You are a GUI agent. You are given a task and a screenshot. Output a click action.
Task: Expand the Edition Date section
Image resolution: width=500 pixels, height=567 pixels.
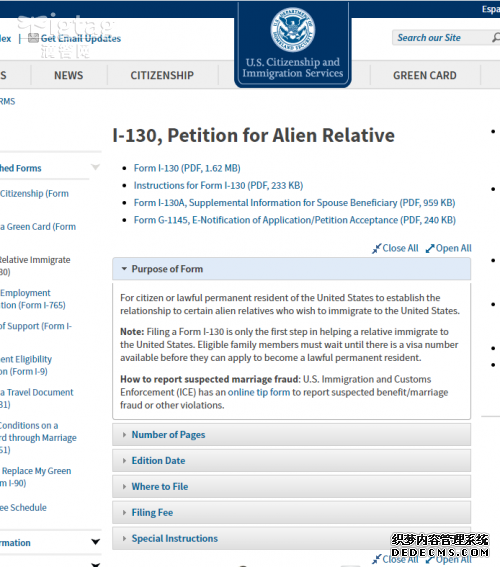(x=291, y=461)
